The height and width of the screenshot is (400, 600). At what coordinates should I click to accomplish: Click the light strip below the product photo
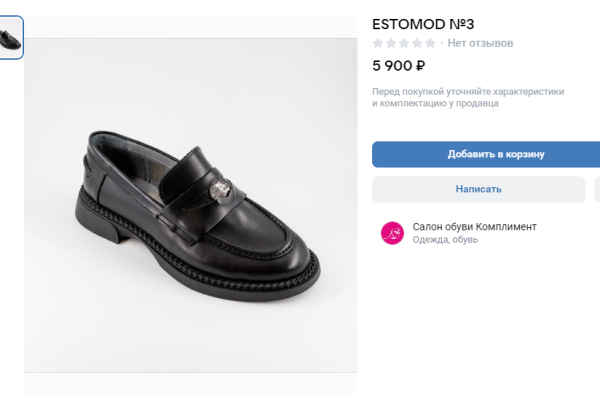190,384
